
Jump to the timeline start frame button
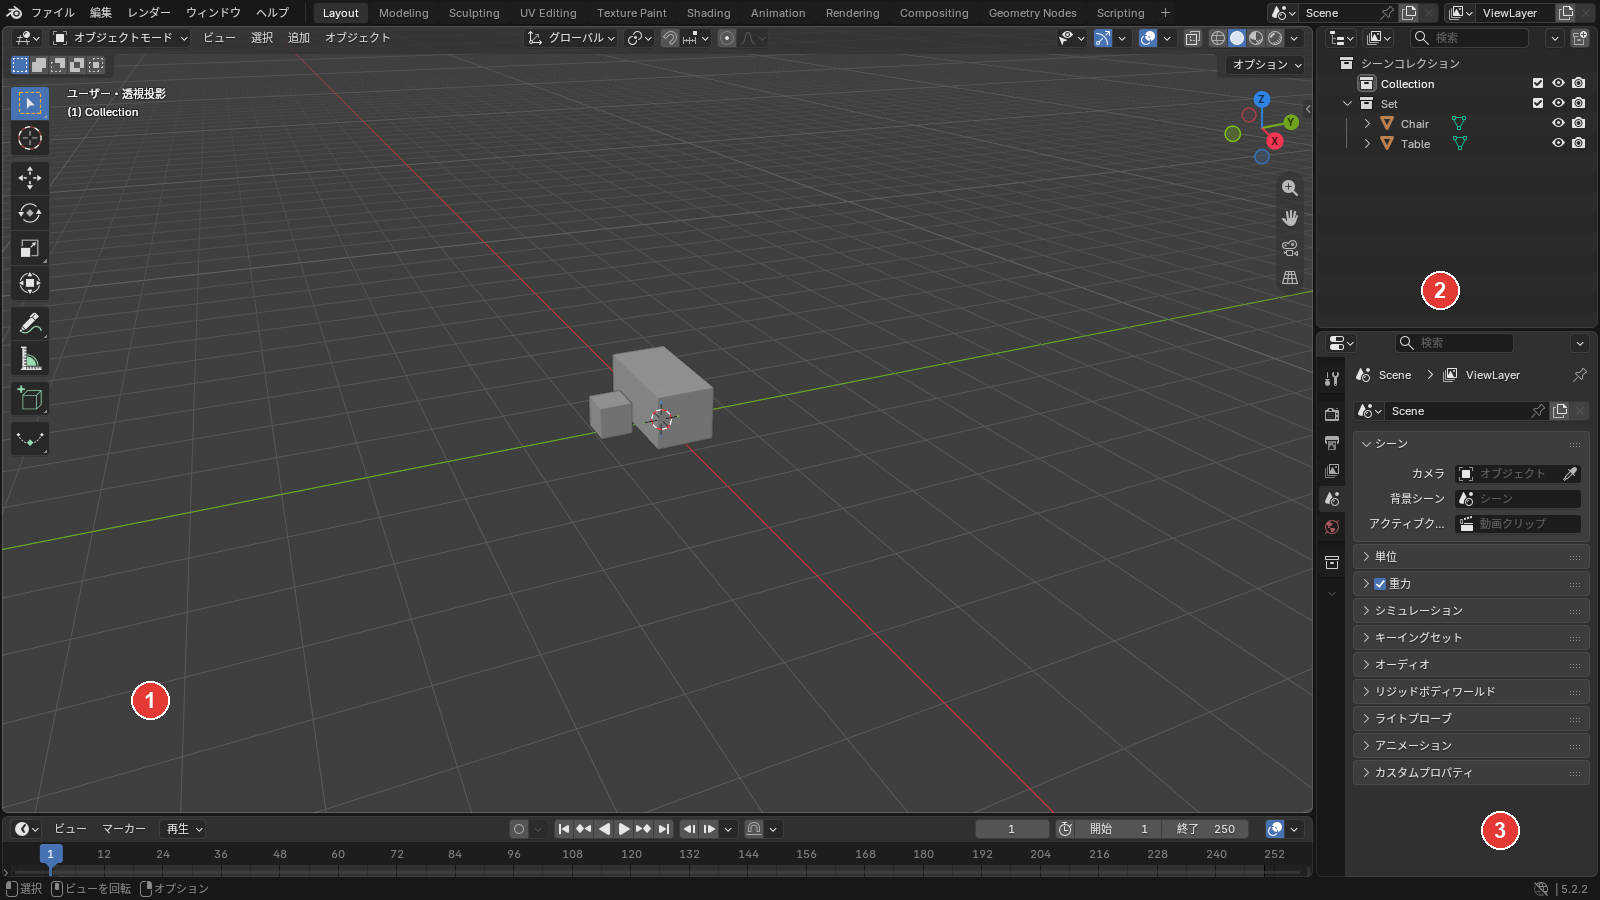(x=564, y=829)
